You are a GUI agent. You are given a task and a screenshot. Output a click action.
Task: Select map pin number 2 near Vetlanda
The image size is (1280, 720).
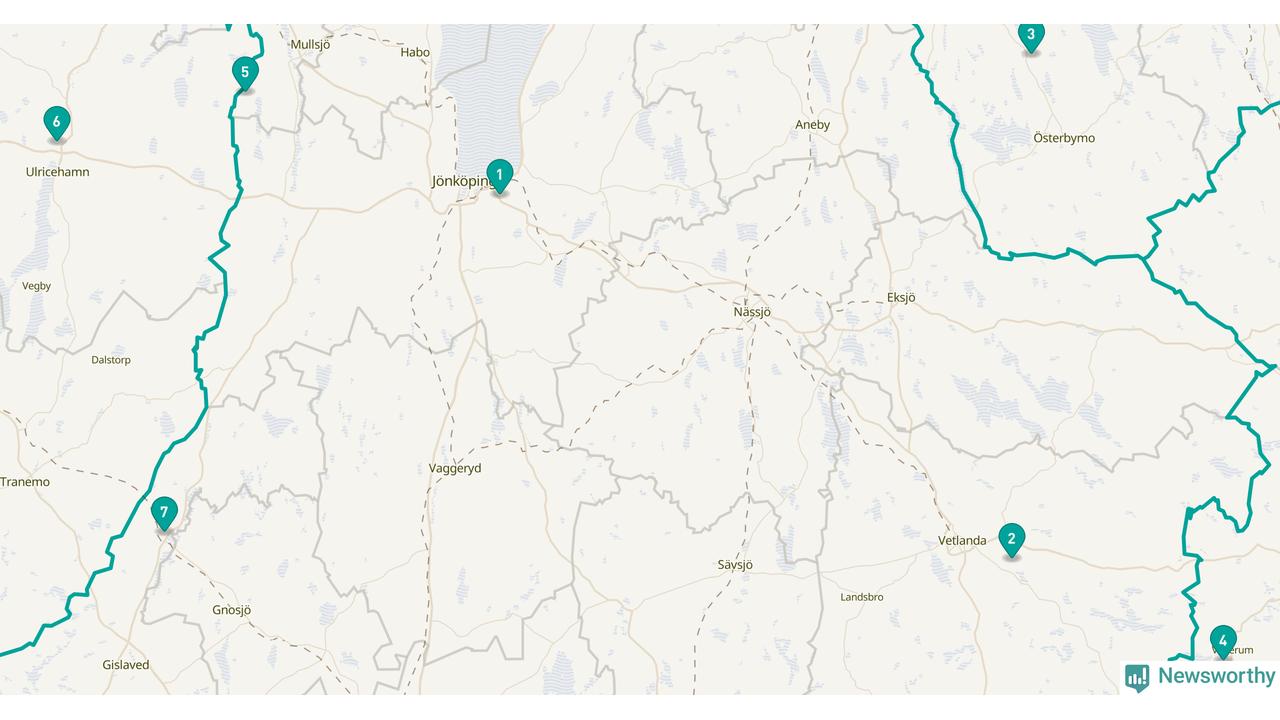(1011, 540)
